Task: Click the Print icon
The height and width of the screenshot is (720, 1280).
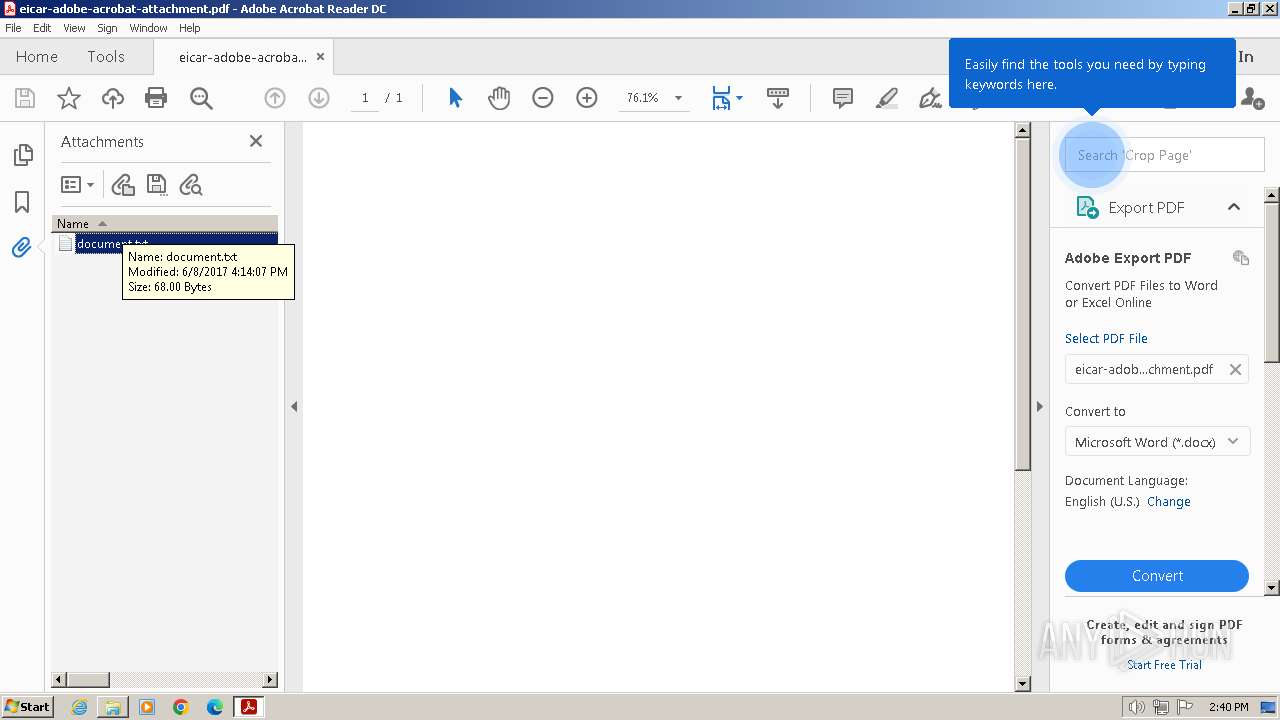Action: (156, 98)
